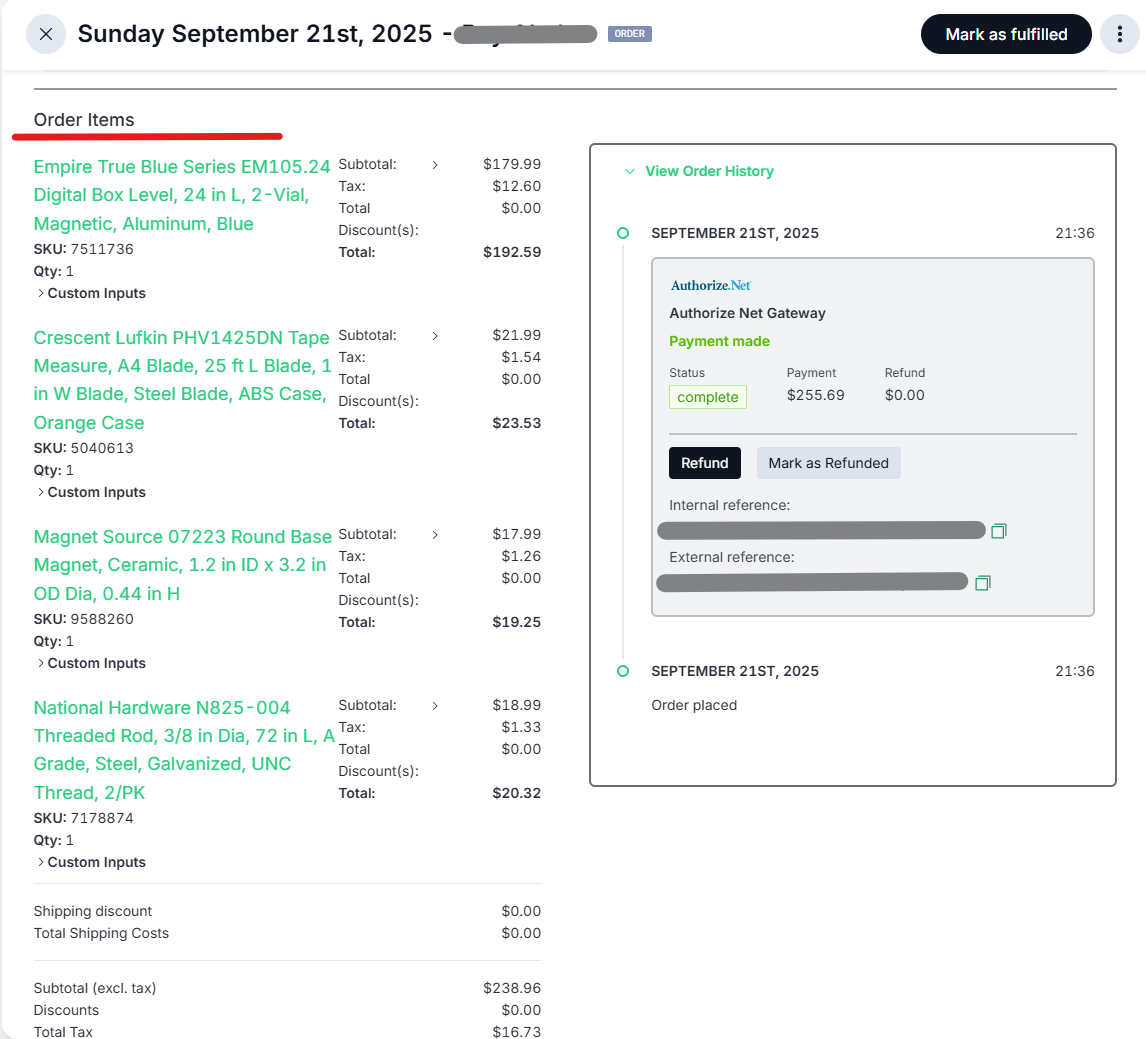
Task: Expand subtotal arrow for the $179.99 item
Action: [x=435, y=165]
